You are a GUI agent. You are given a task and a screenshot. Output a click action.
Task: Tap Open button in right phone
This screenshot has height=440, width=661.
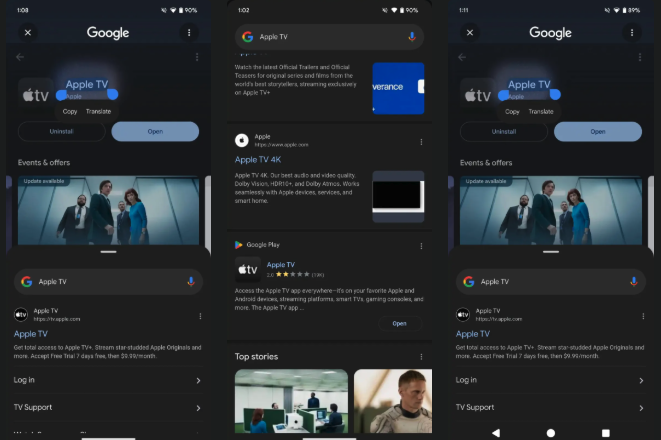598,131
